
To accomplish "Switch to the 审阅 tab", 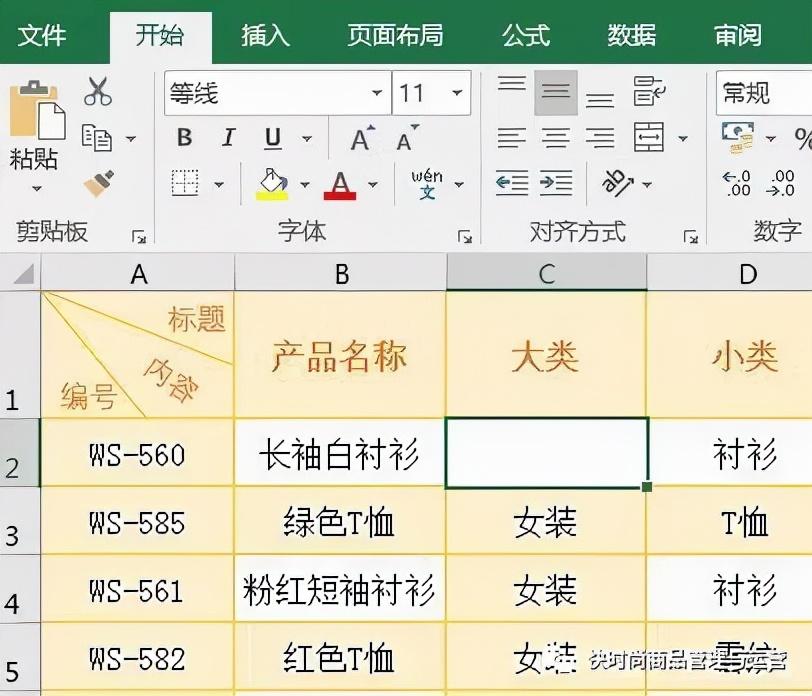I will pos(738,35).
